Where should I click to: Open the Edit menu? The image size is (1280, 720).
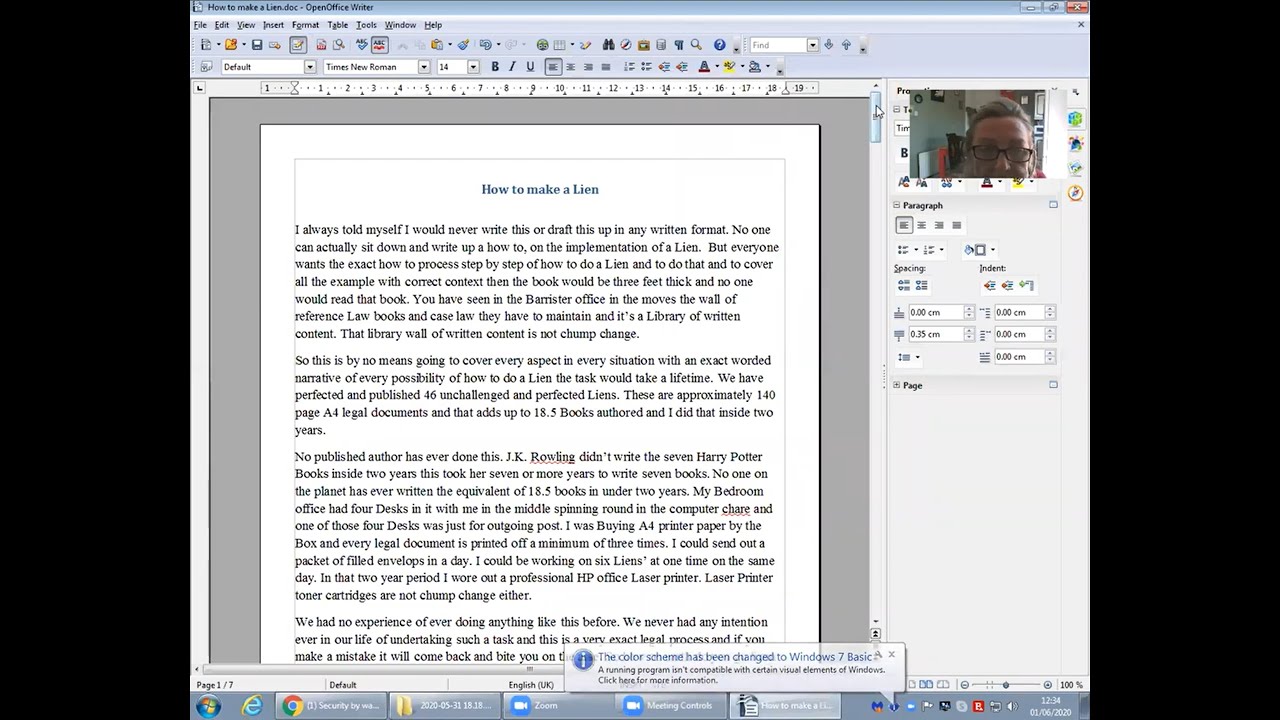click(x=222, y=25)
